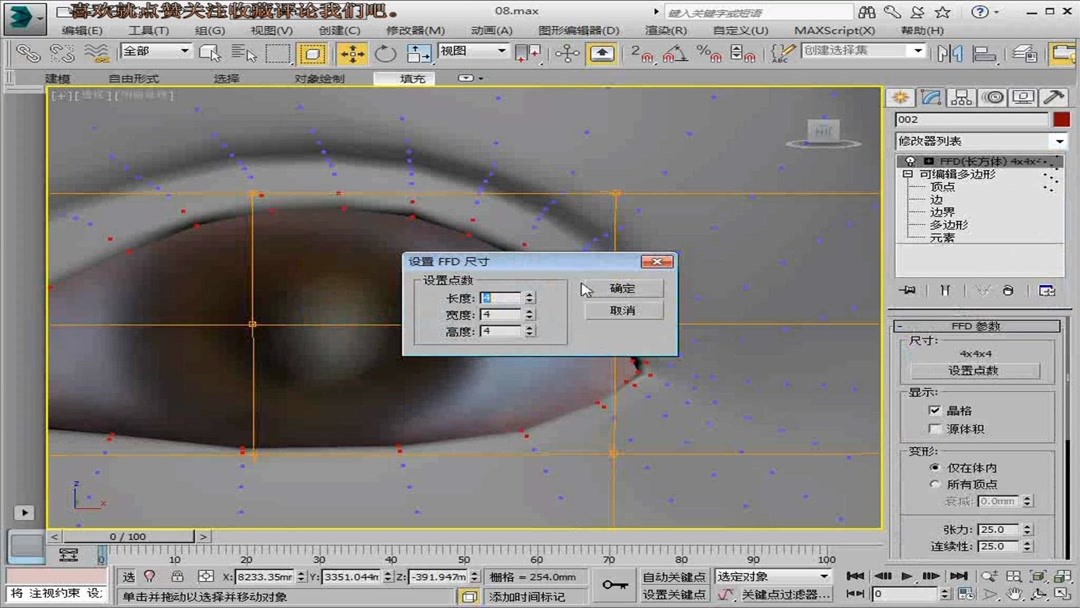Click the red object color swatch
1080x608 pixels.
[1063, 119]
